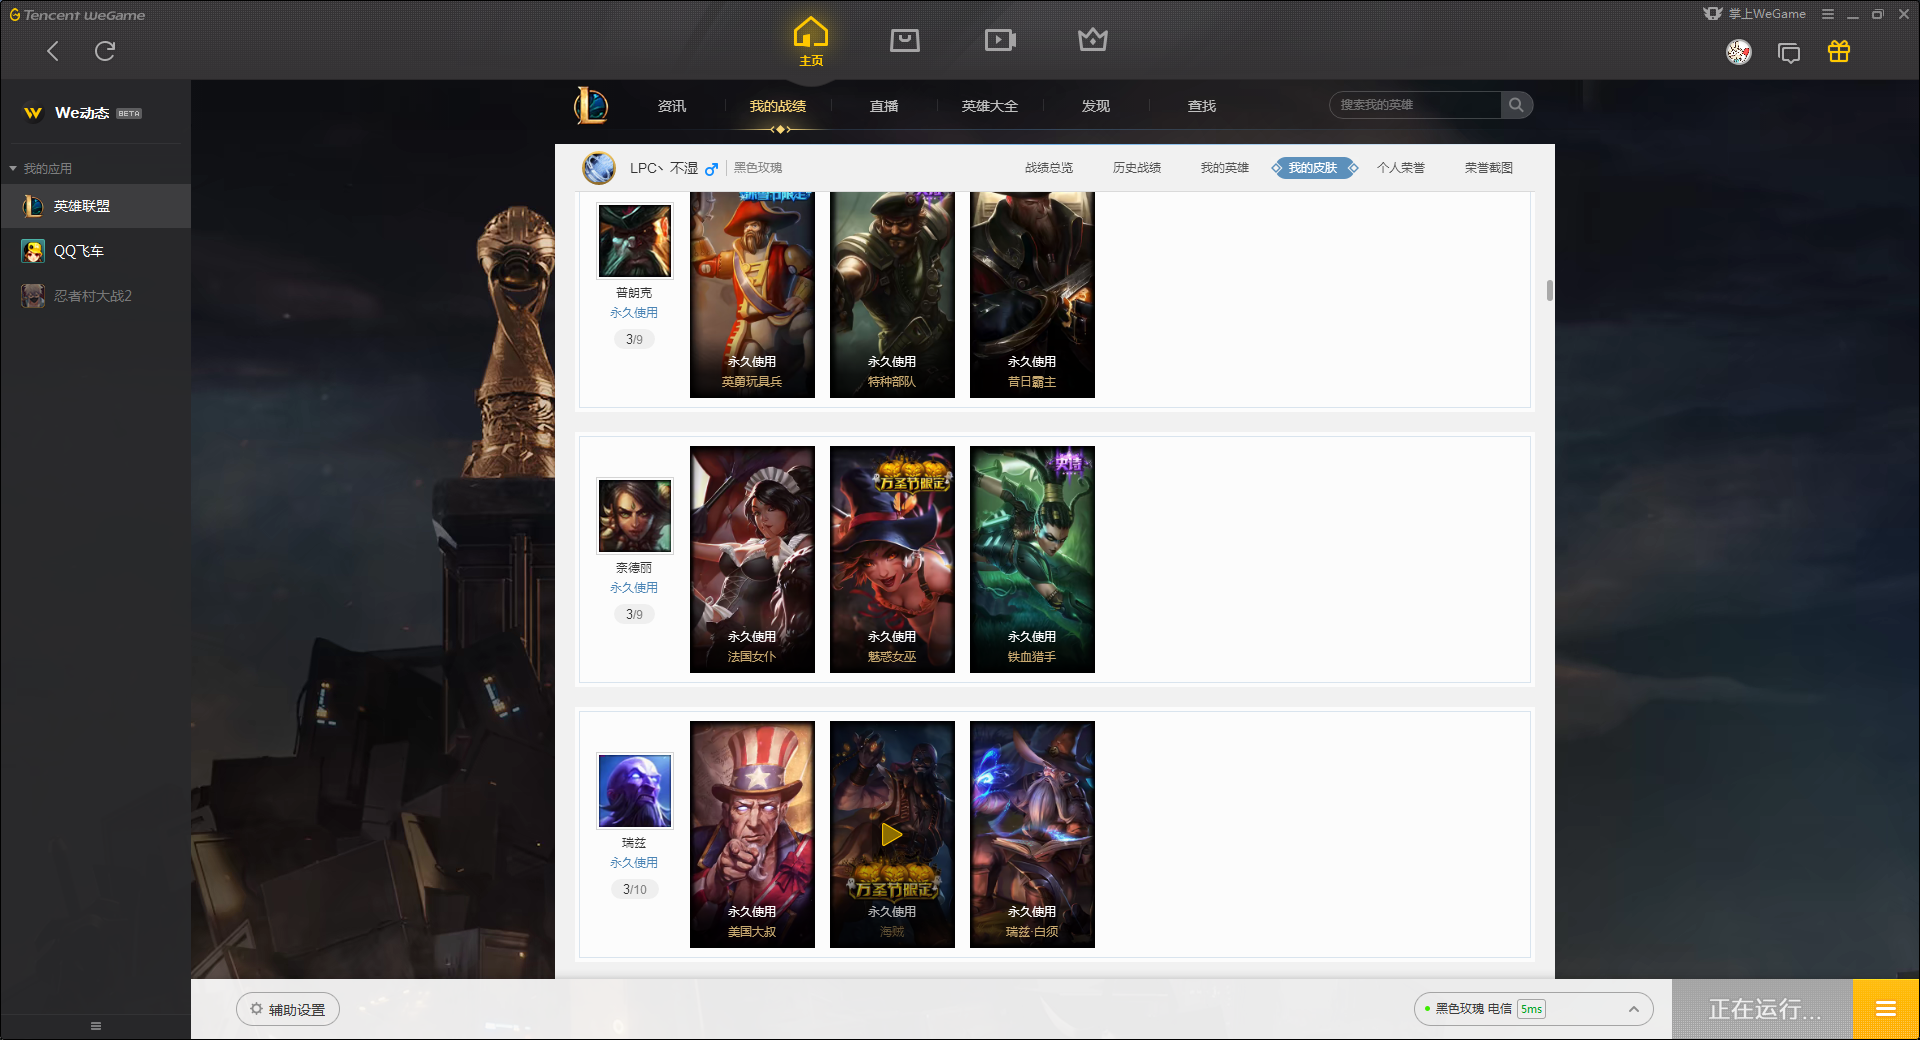Collapse 我的应用 section
This screenshot has width=1920, height=1040.
(x=41, y=168)
